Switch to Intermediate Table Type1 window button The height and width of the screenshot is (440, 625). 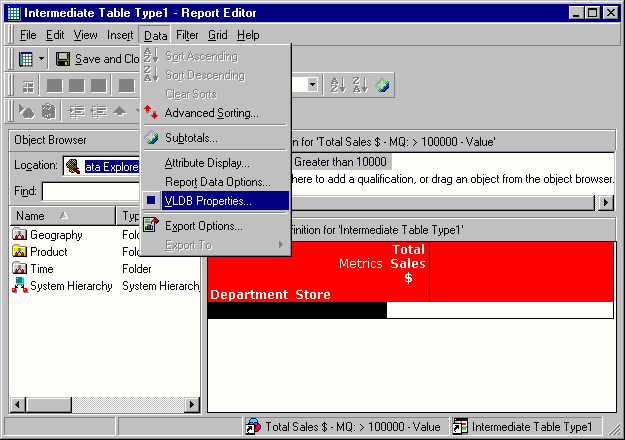tap(526, 427)
